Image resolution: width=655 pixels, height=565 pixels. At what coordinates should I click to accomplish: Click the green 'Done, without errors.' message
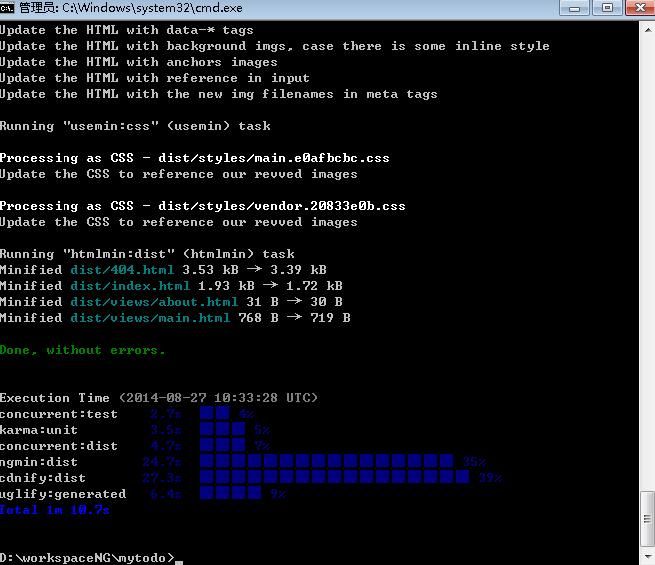83,350
